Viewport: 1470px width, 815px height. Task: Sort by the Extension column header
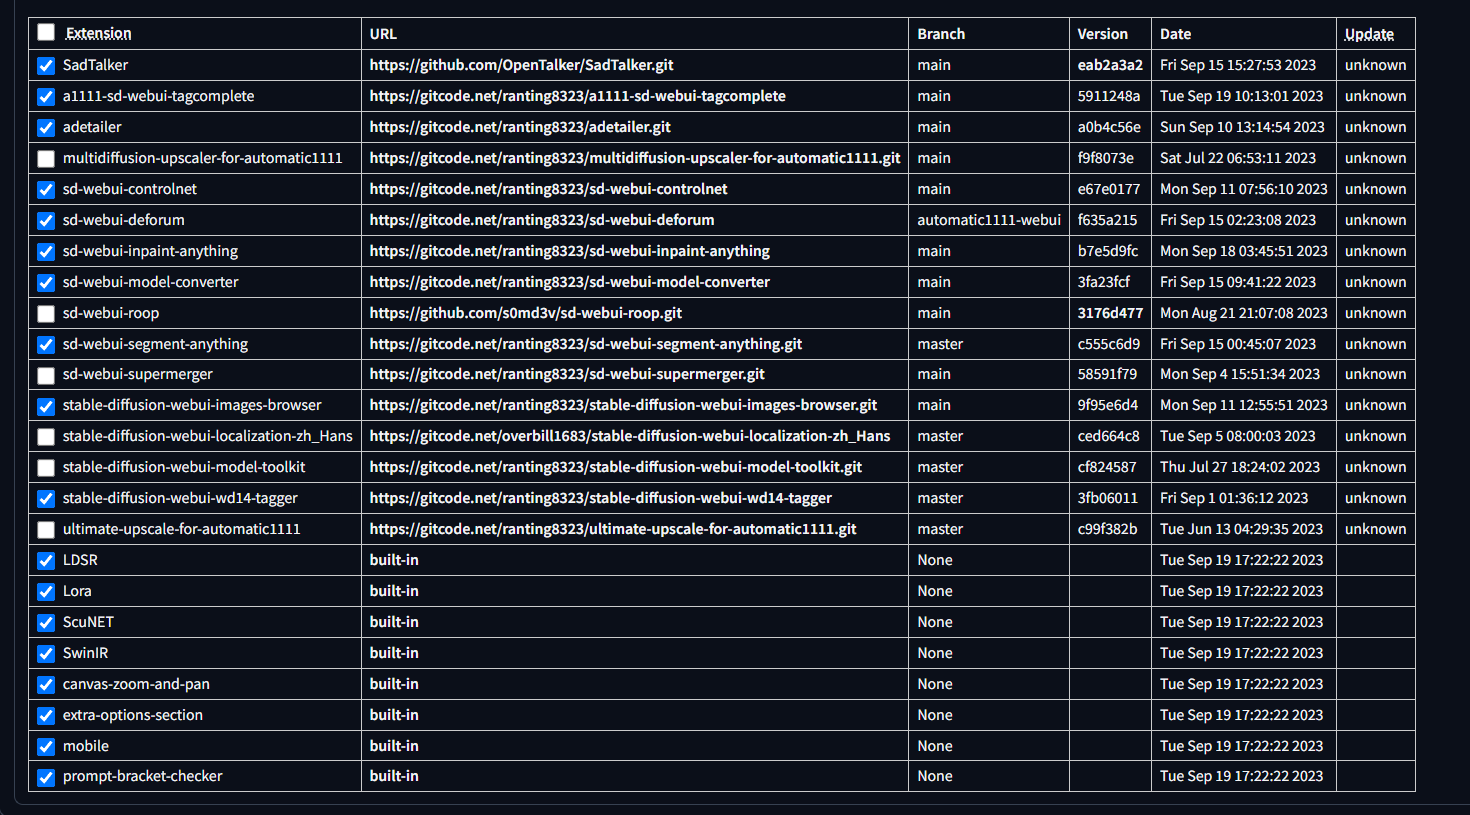pos(100,32)
